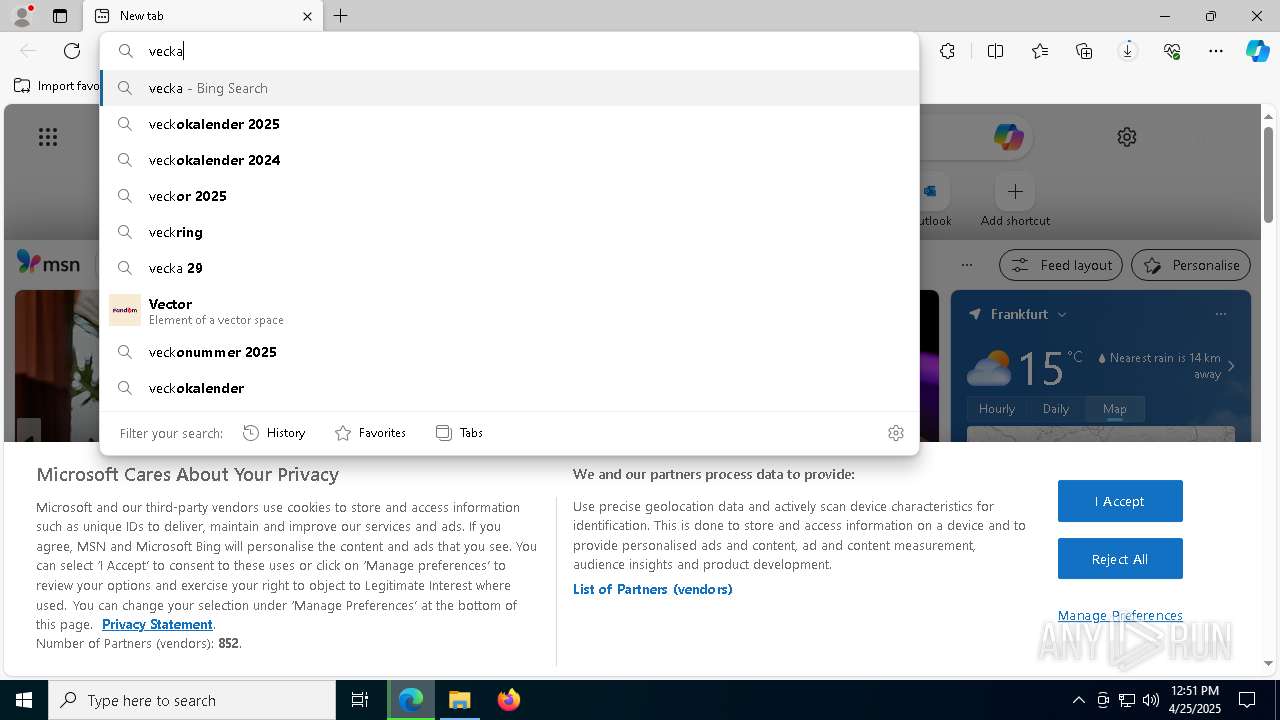Viewport: 1280px width, 720px height.
Task: Open the tab actions menu icon
Action: [60, 16]
